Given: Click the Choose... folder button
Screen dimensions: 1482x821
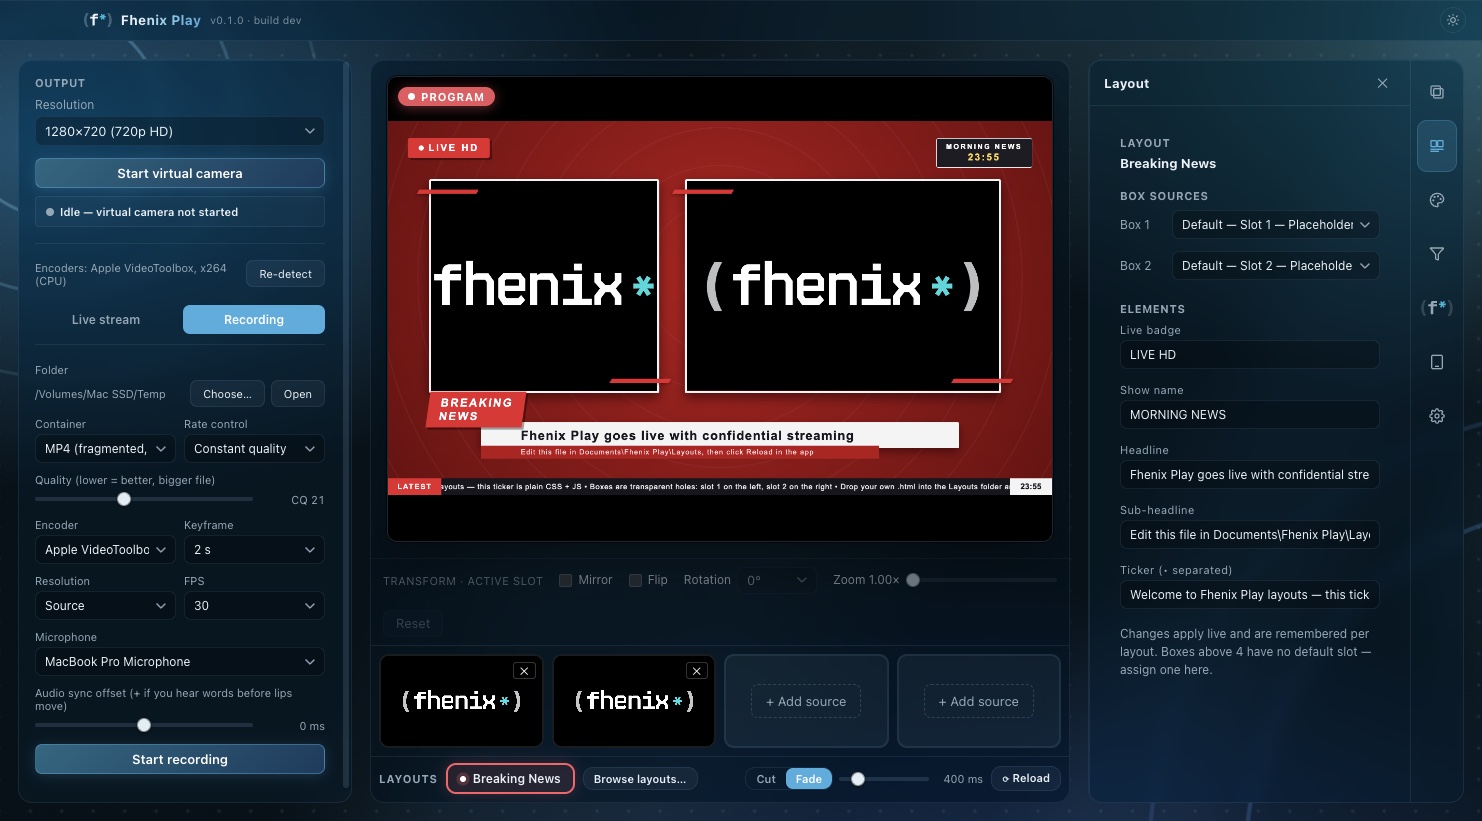Looking at the screenshot, I should (227, 394).
